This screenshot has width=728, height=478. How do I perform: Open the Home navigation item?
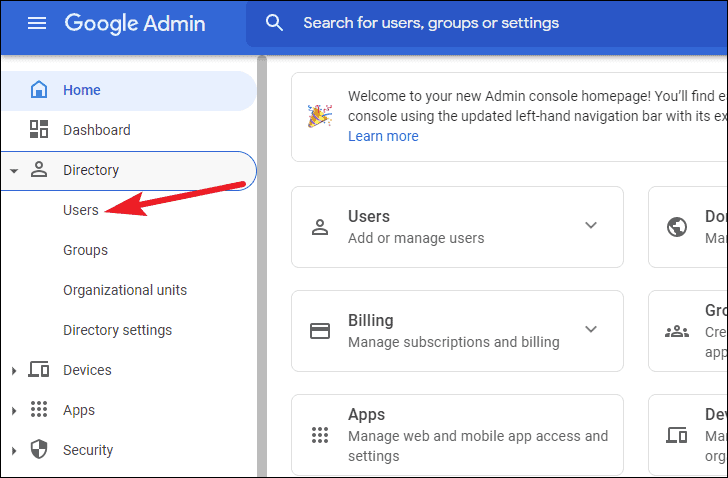pyautogui.click(x=128, y=90)
